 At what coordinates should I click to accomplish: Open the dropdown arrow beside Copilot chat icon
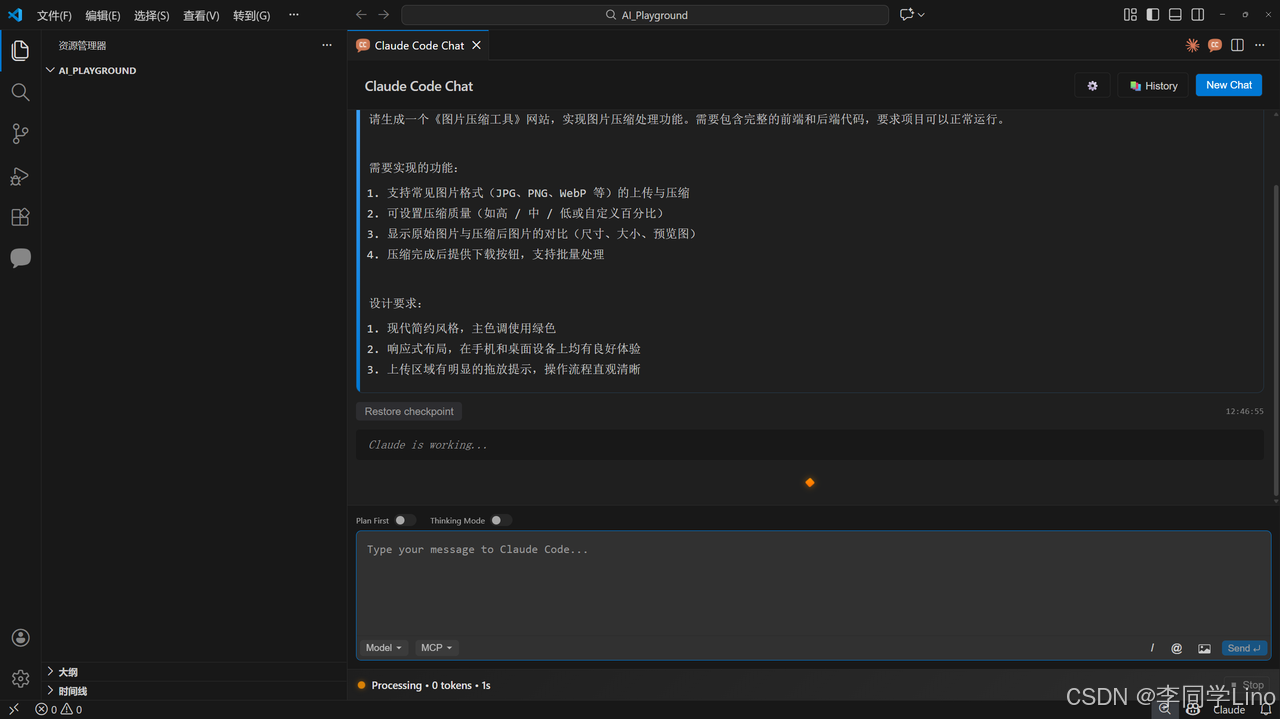[921, 15]
